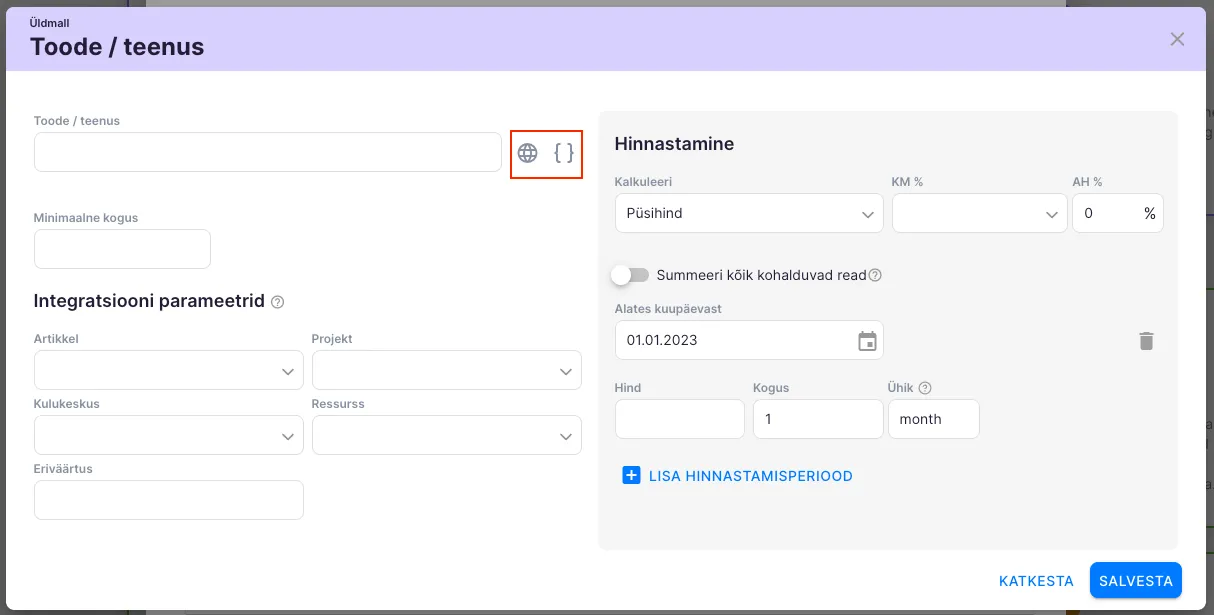Click help icon beside Summeeri kõik kohalduvad read
The image size is (1214, 615).
[x=875, y=275]
